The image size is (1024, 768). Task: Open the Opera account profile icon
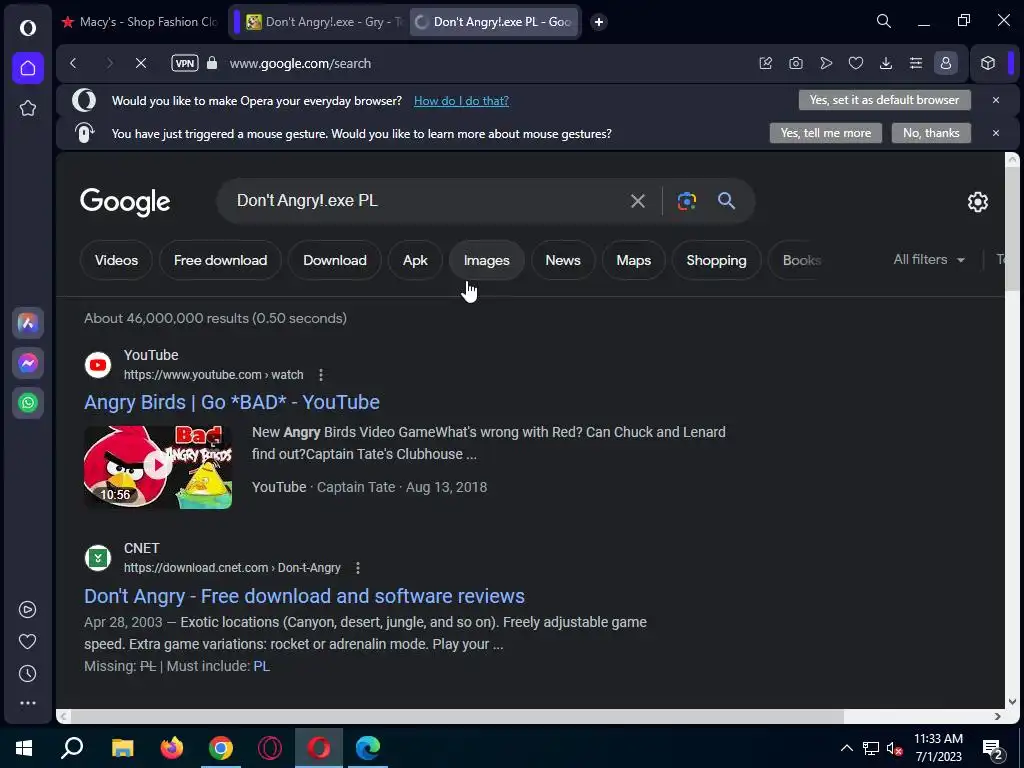[946, 63]
